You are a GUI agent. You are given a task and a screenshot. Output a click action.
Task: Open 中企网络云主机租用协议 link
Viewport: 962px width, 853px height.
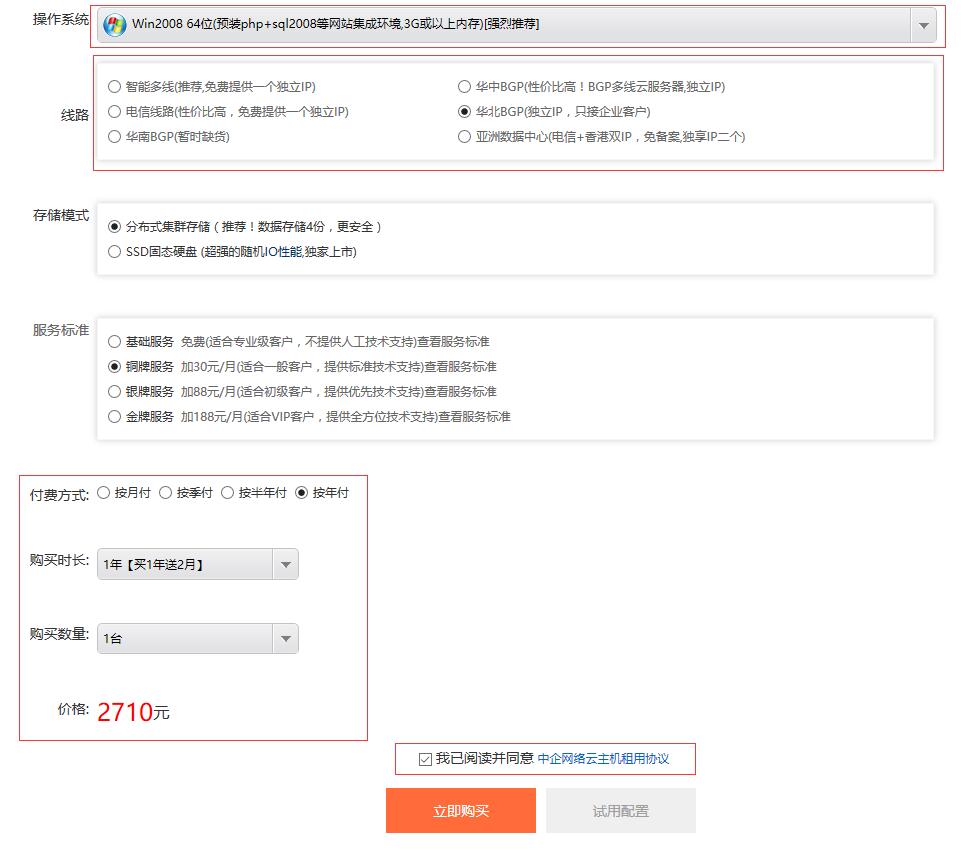(x=603, y=759)
